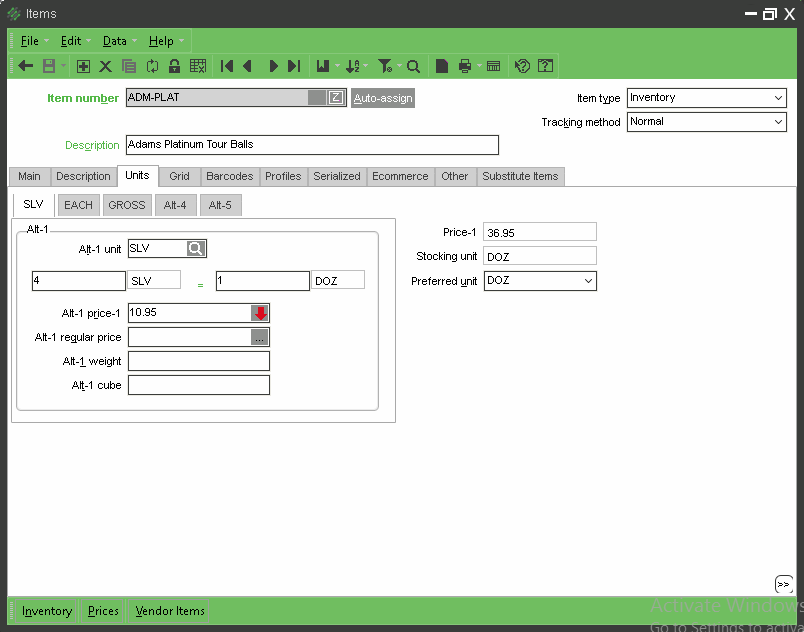This screenshot has height=632, width=804.
Task: Open the filter dropdown arrow
Action: point(399,66)
